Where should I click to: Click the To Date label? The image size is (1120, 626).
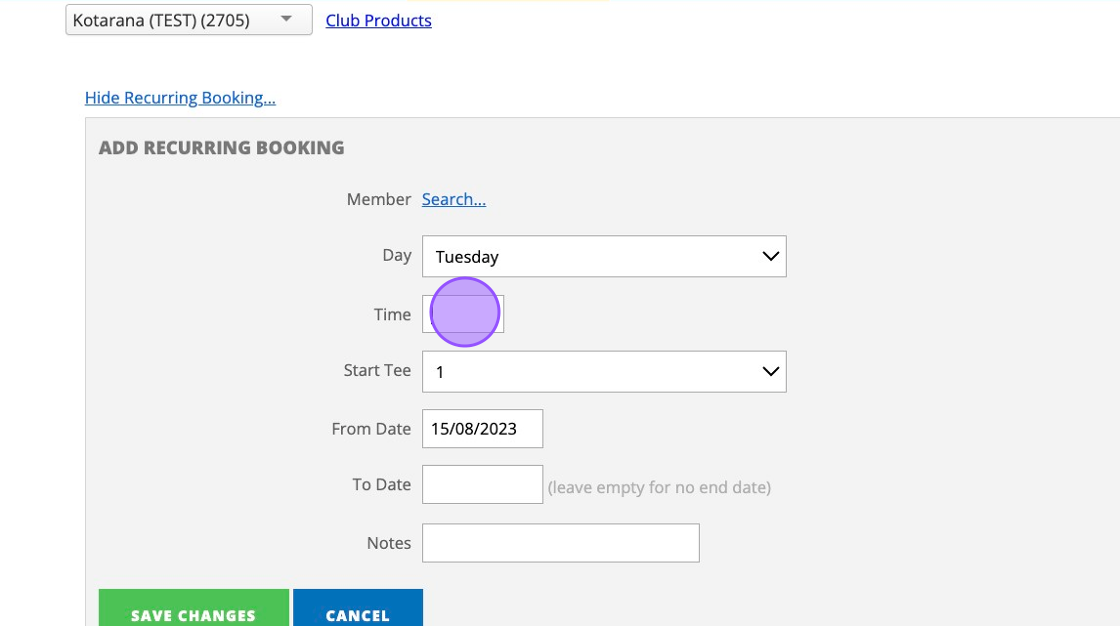coord(381,484)
